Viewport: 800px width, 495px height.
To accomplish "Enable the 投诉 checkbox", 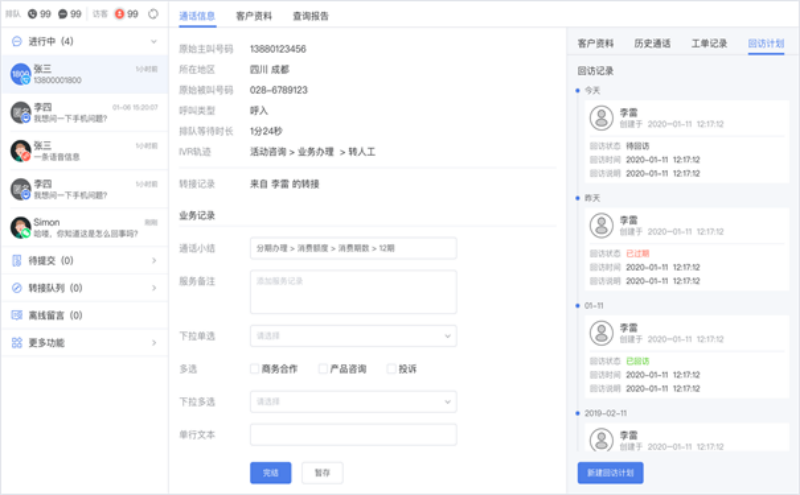I will pos(392,369).
